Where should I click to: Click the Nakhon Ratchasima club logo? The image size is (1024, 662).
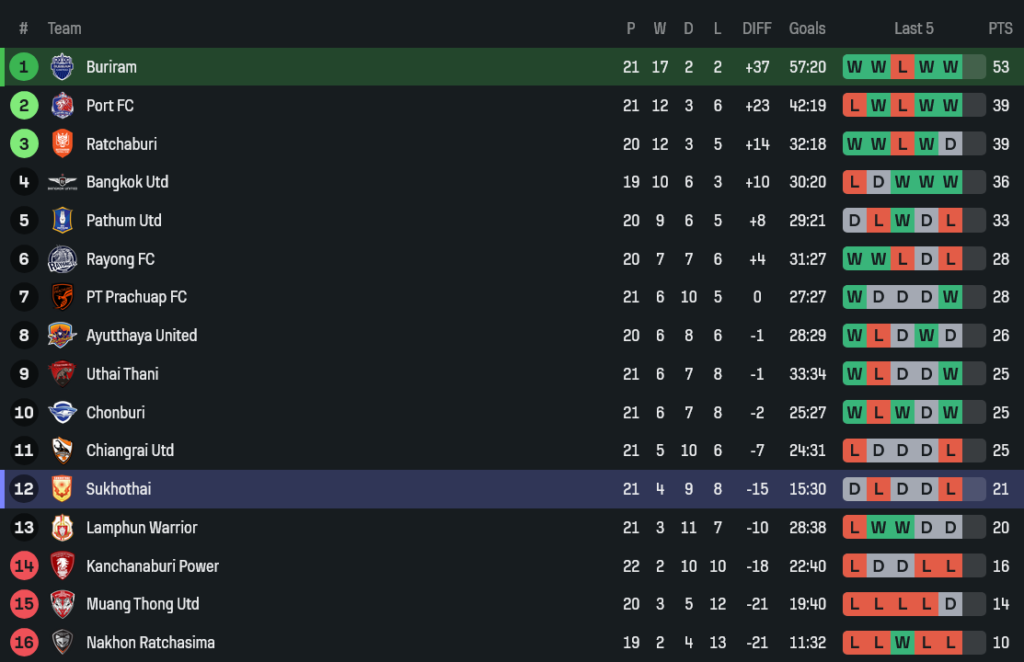click(x=62, y=642)
